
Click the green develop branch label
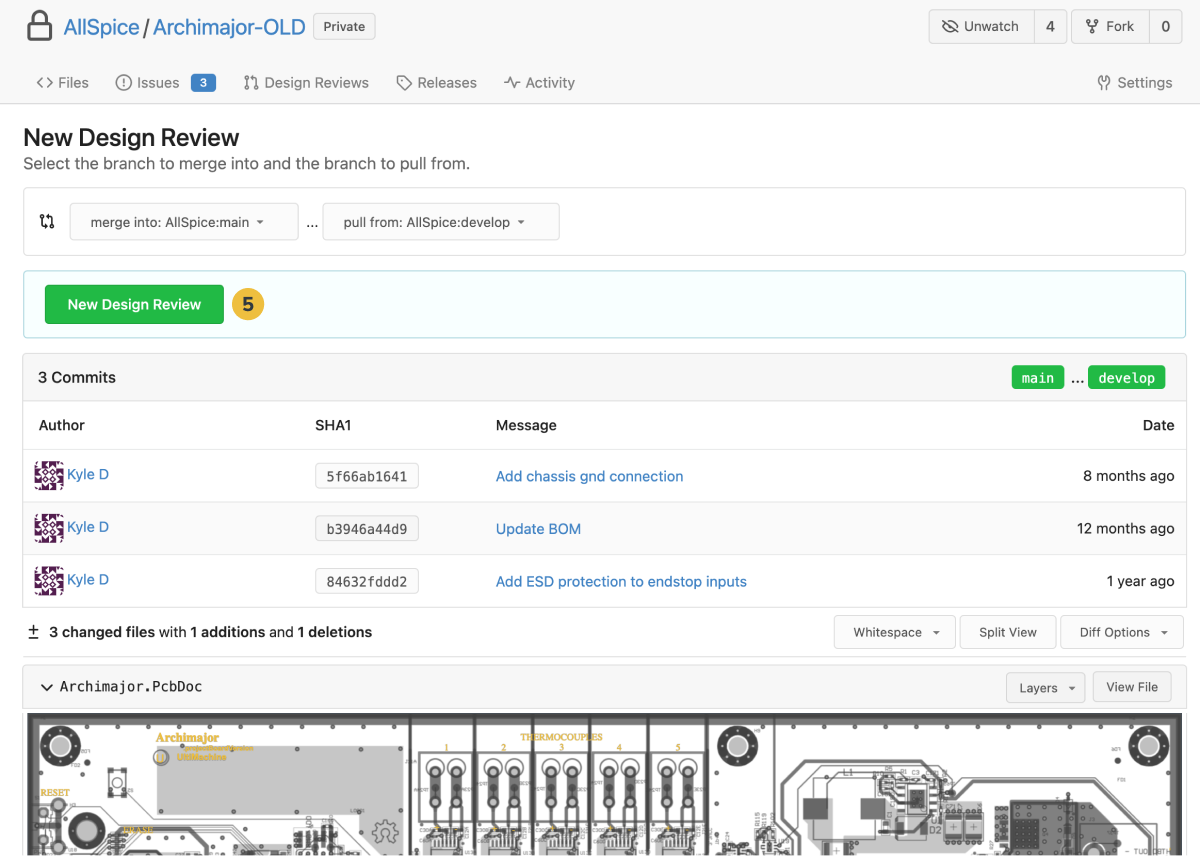(1126, 378)
